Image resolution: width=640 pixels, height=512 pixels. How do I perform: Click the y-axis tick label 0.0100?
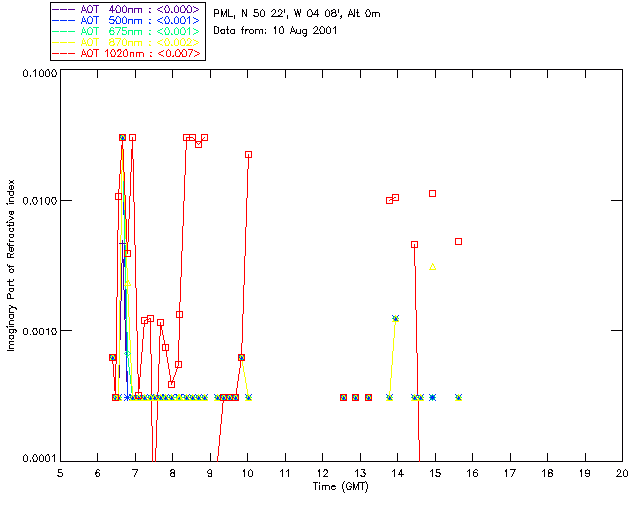tap(40, 201)
